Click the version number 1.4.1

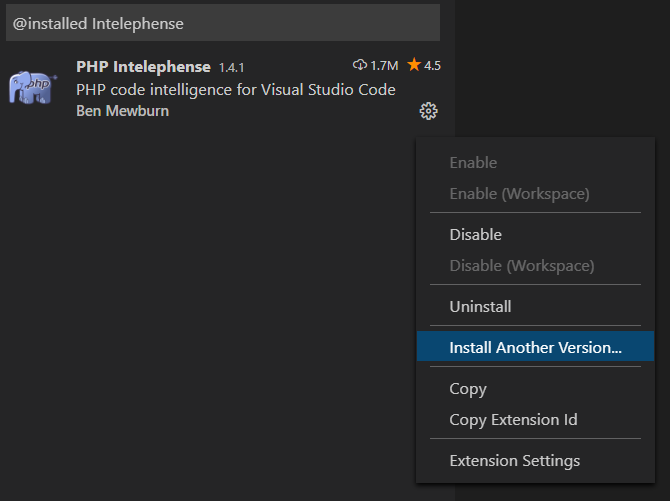click(231, 68)
